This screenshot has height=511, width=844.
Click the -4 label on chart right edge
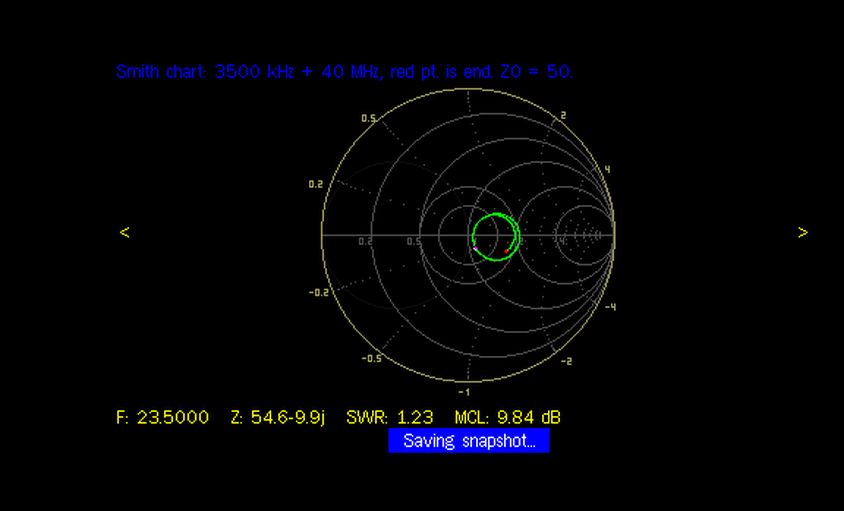tap(609, 306)
